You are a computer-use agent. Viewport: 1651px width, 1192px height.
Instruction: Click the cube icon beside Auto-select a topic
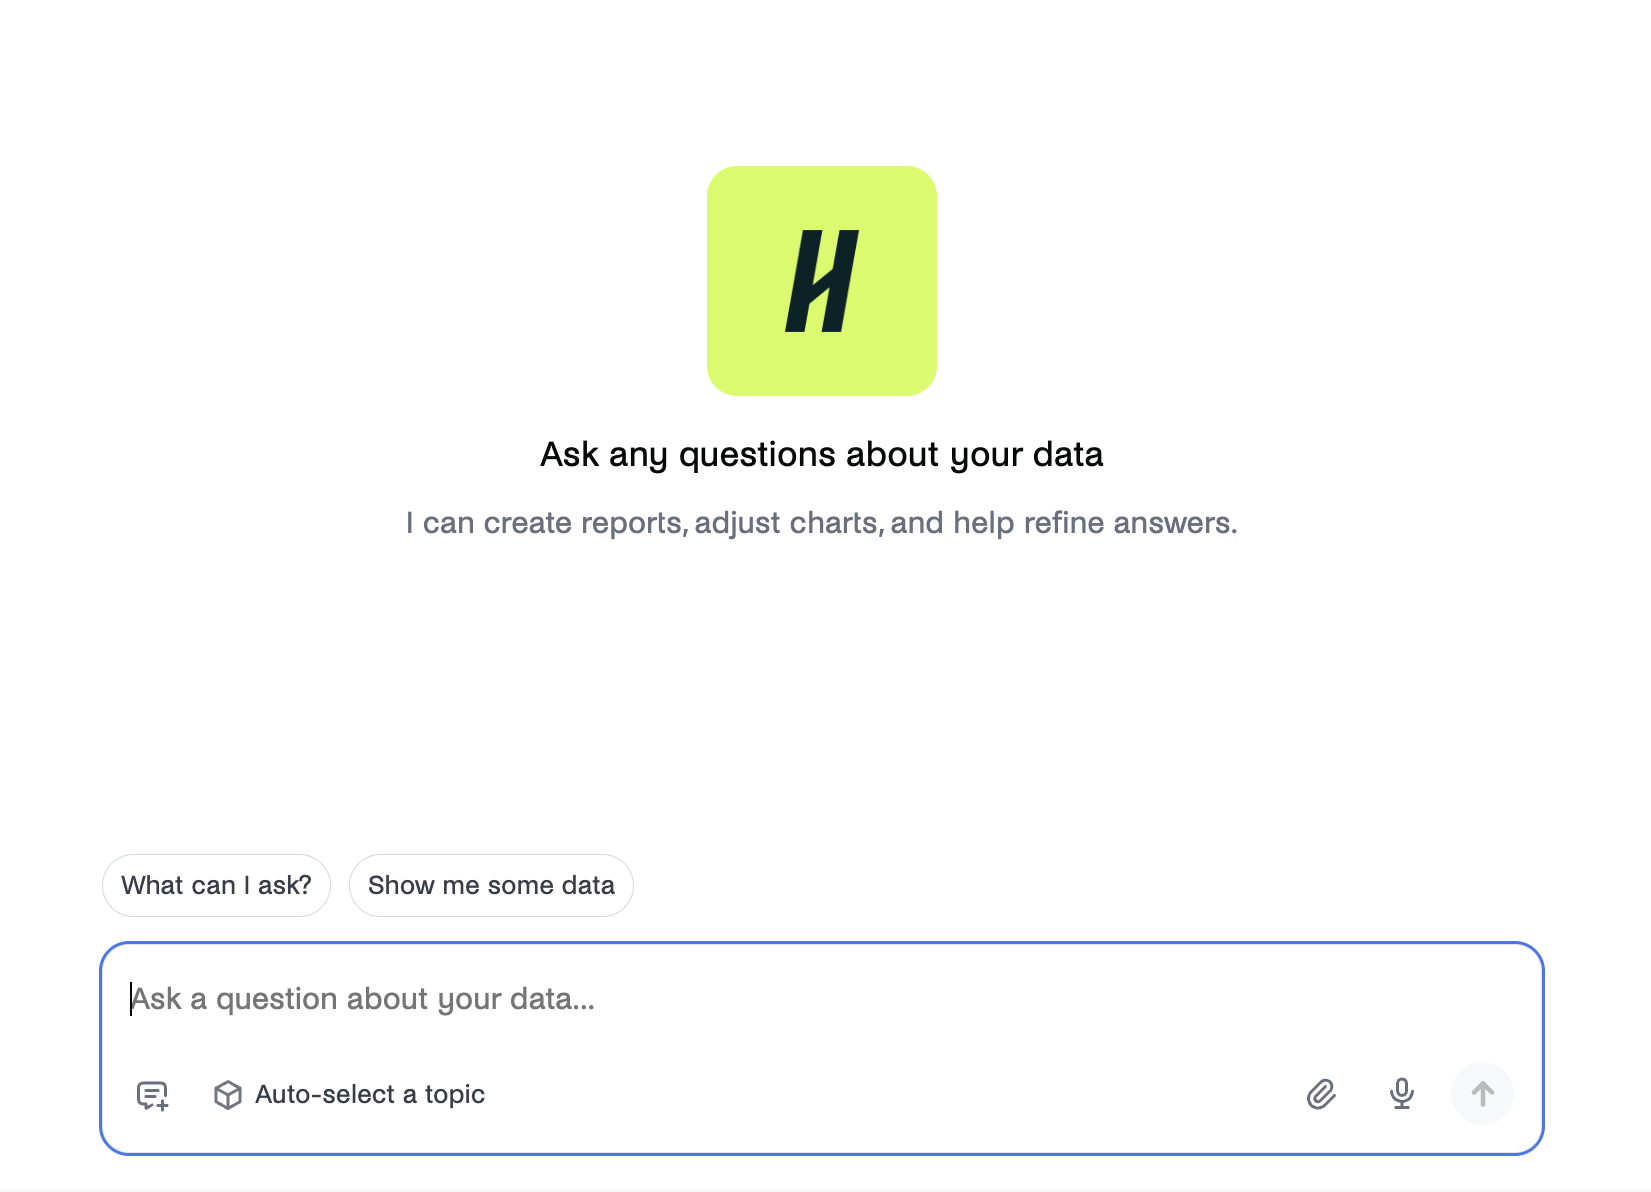point(228,1095)
